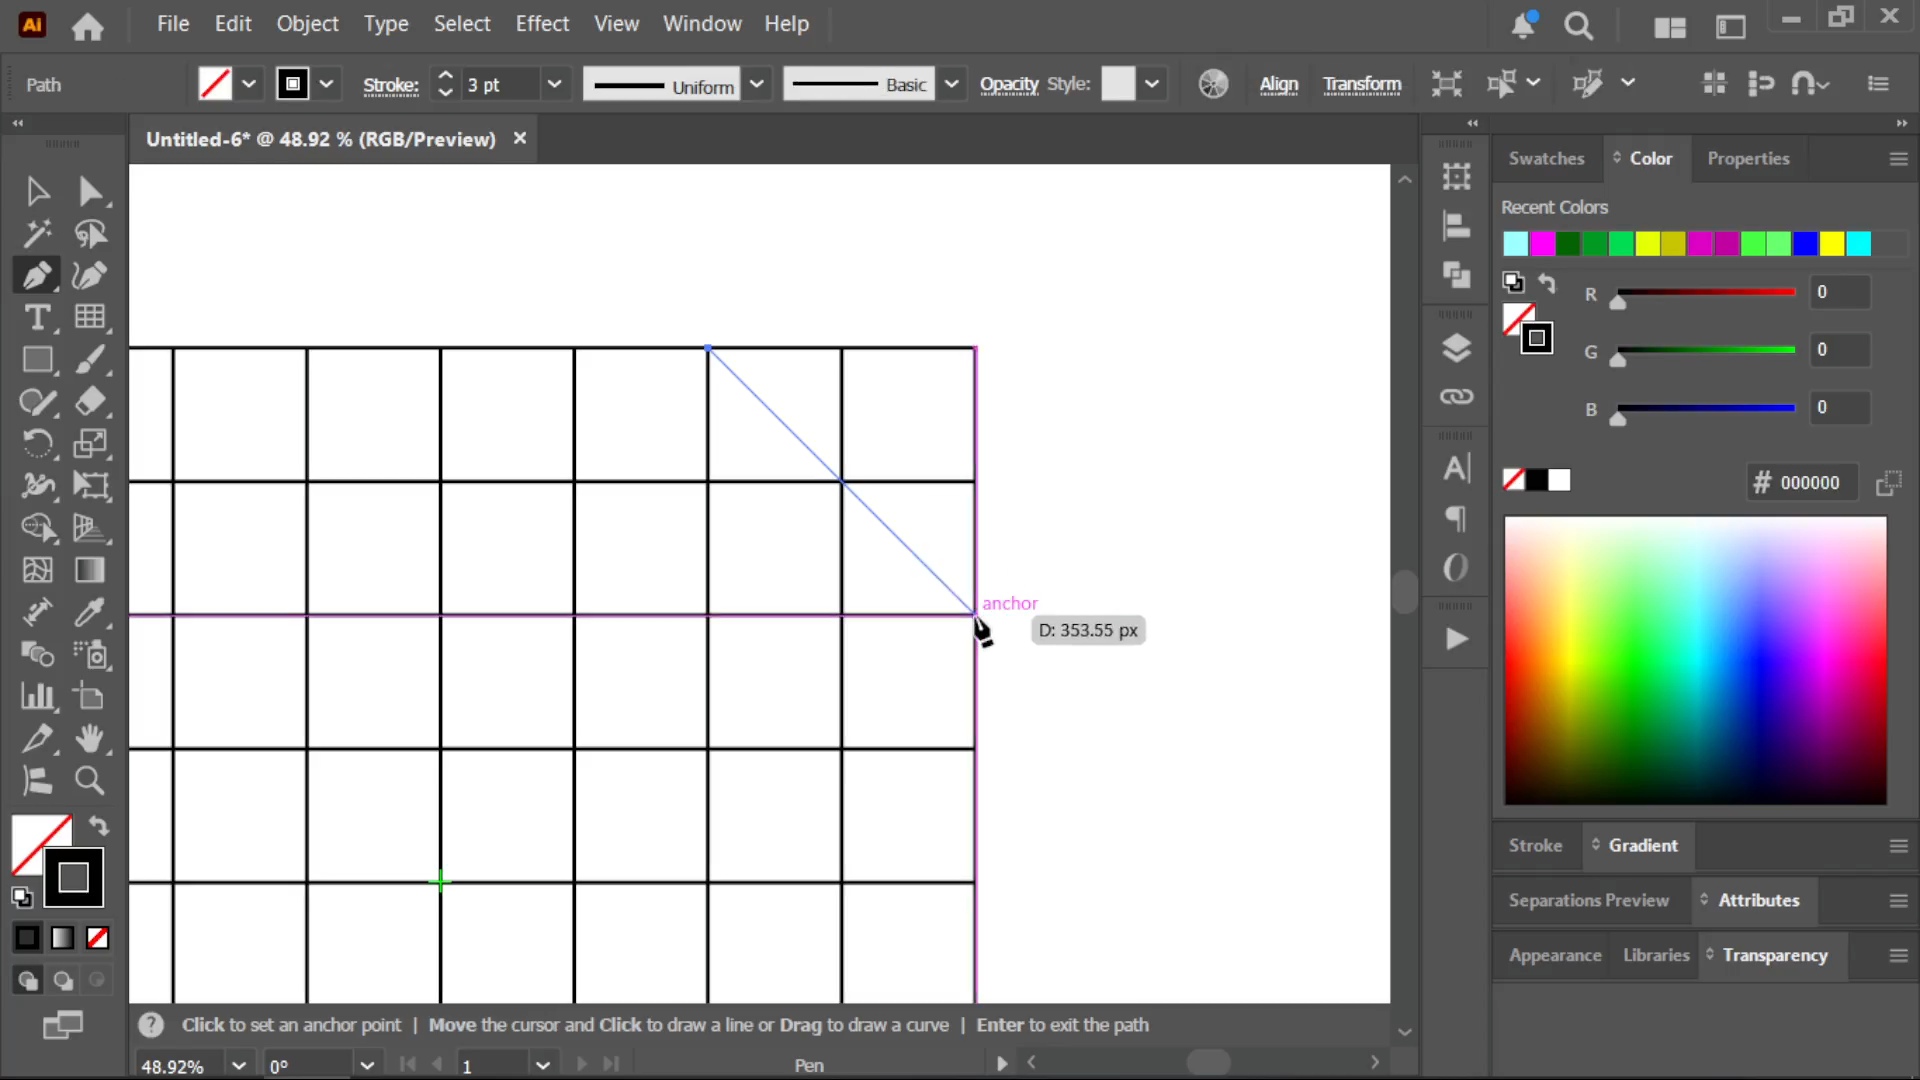Click the hex color value field
This screenshot has height=1080, width=1920.
tap(1809, 483)
